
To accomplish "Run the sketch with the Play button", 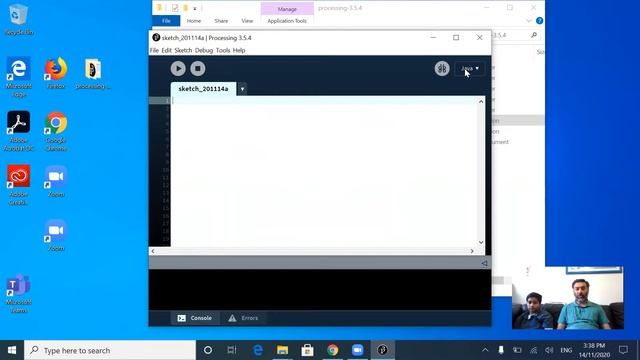I will pos(178,69).
